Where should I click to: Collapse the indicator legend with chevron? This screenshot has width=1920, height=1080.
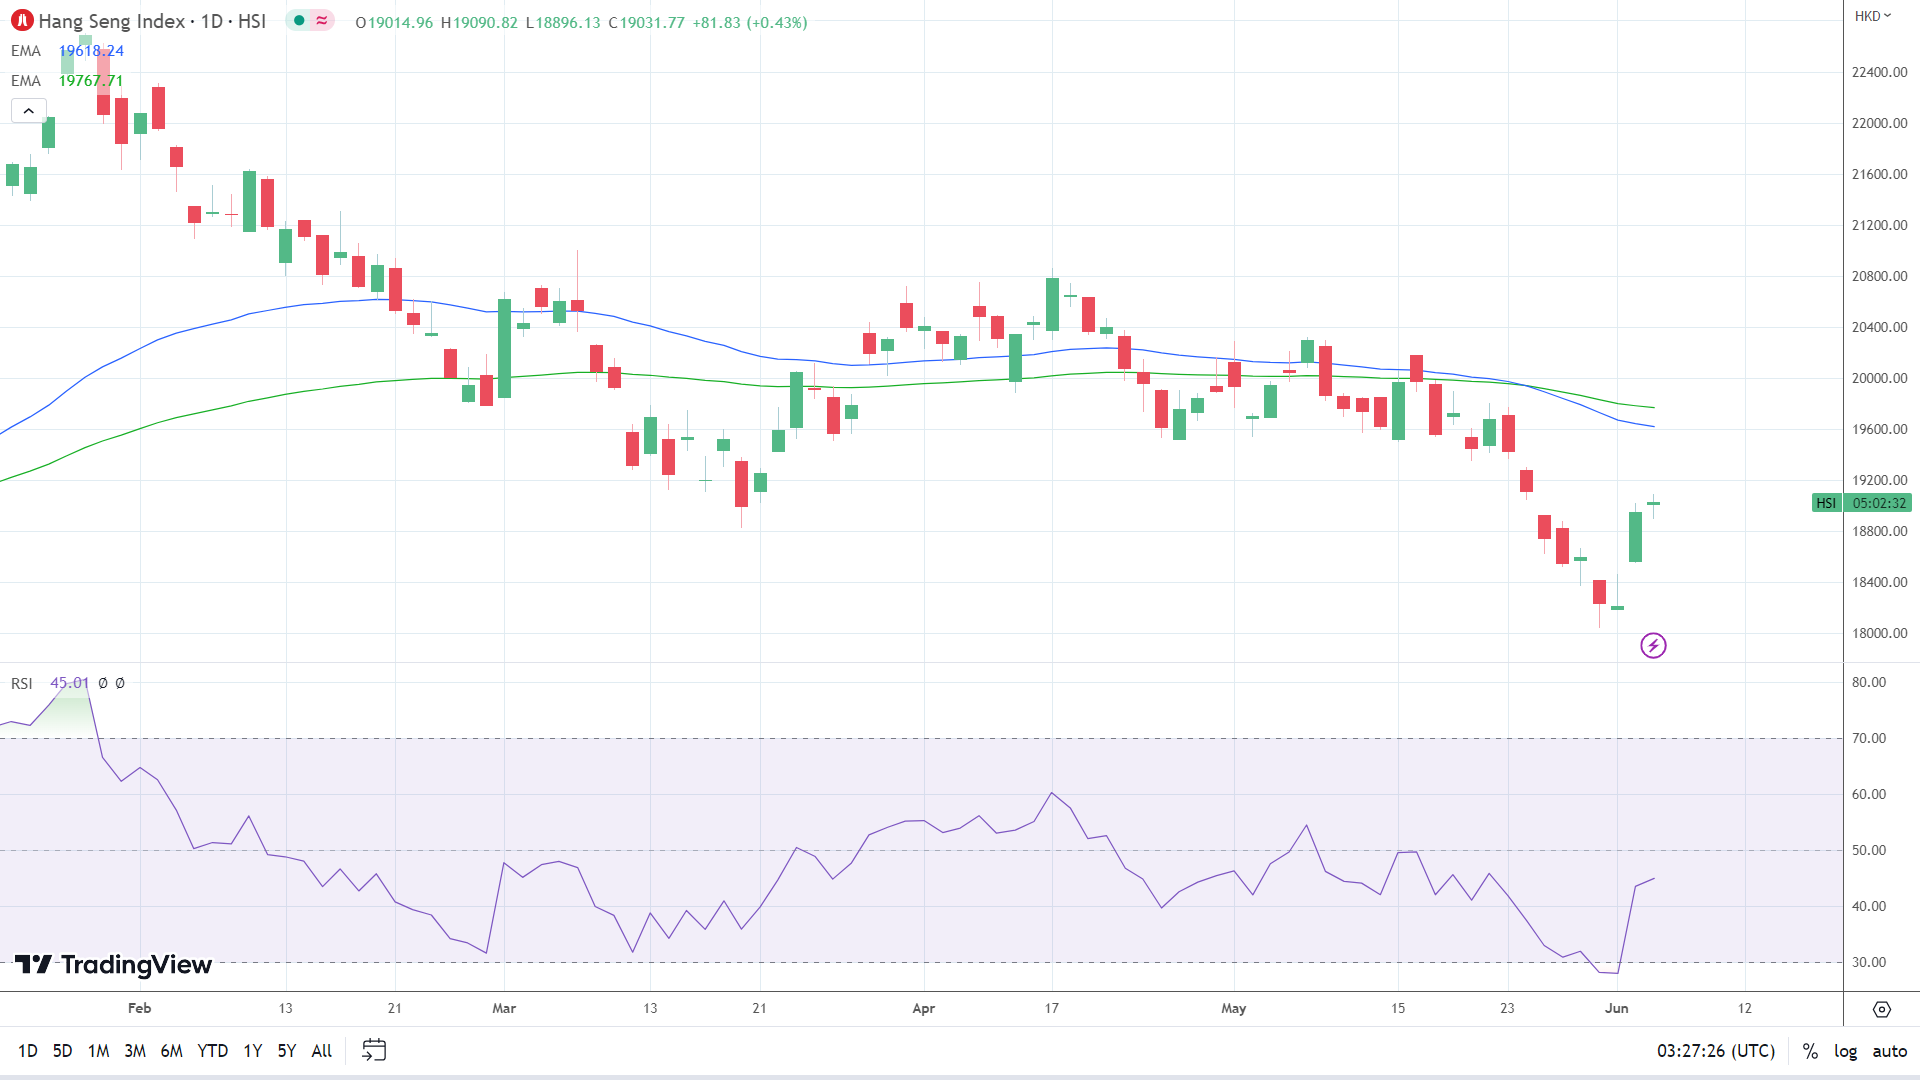(x=29, y=111)
